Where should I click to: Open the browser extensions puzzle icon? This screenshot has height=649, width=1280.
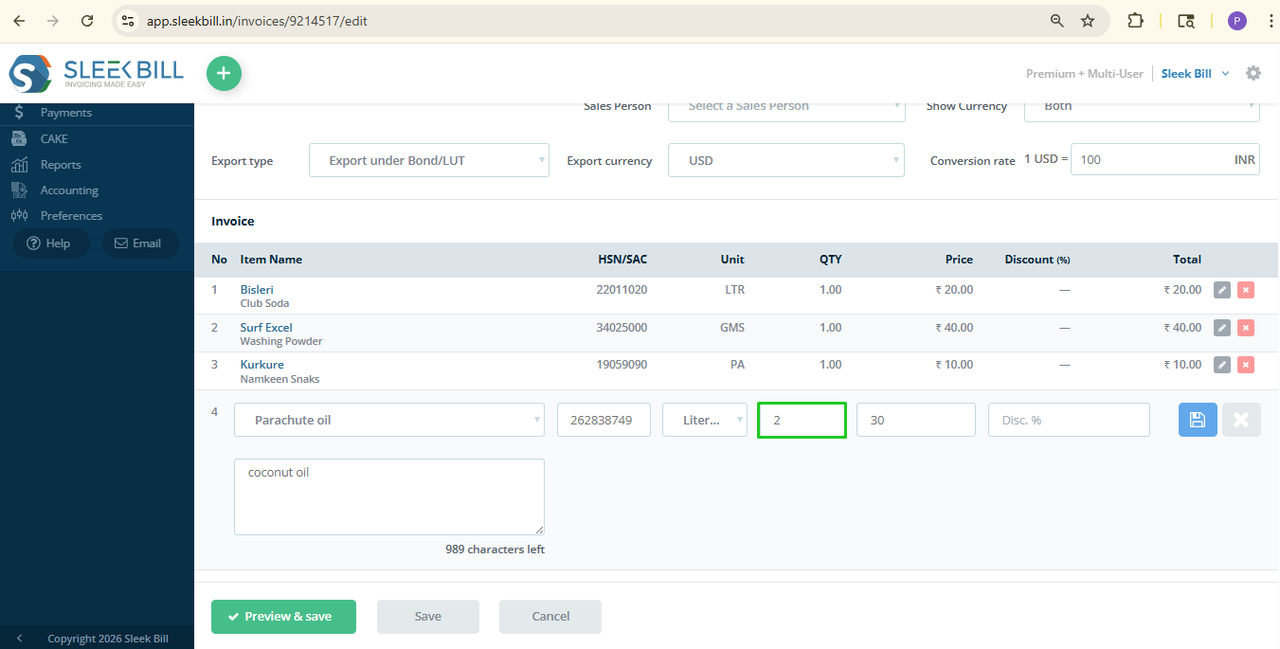pyautogui.click(x=1135, y=20)
